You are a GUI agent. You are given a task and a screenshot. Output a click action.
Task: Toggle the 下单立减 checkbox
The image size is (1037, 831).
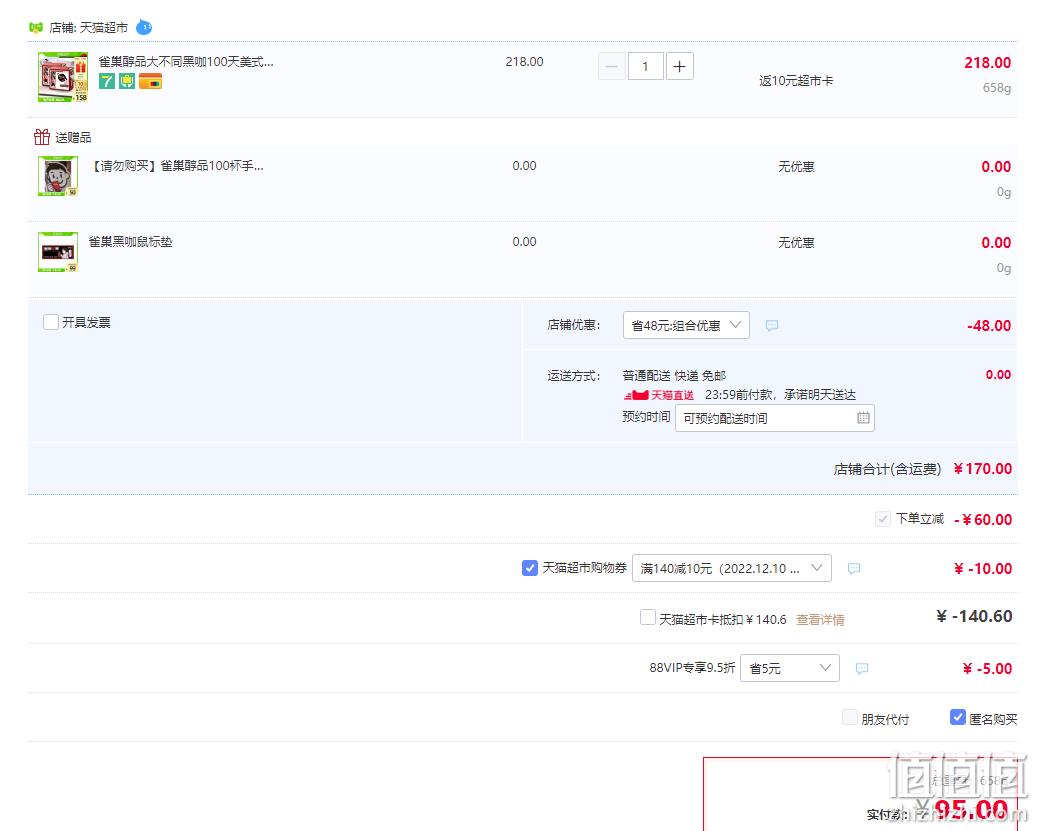click(882, 519)
